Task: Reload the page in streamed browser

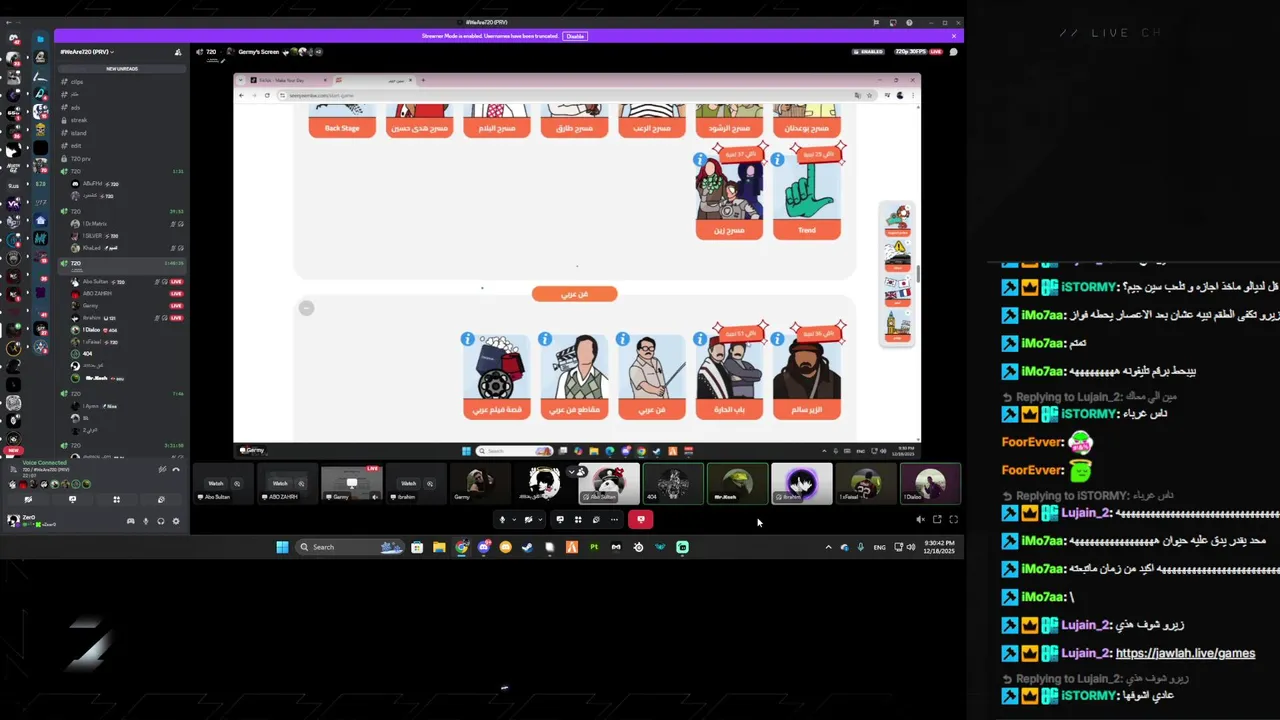Action: [267, 95]
